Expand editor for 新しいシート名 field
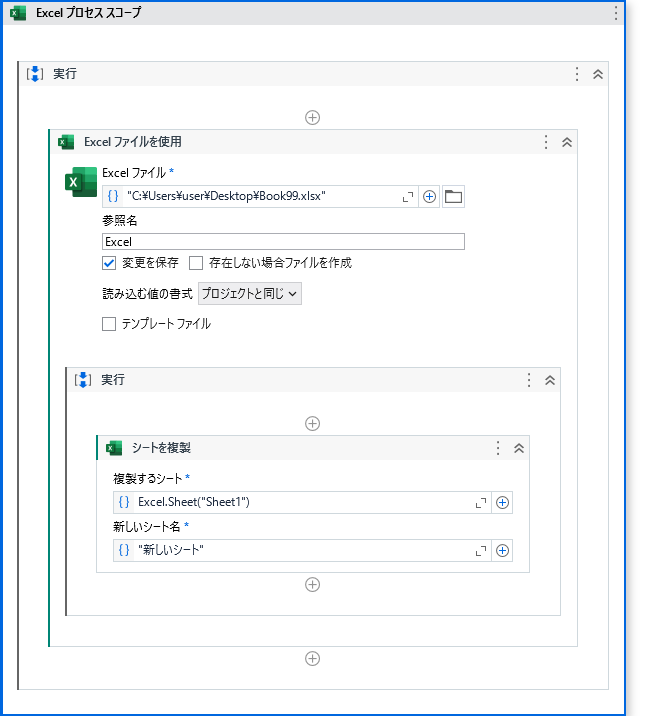648x716 pixels. [x=480, y=551]
